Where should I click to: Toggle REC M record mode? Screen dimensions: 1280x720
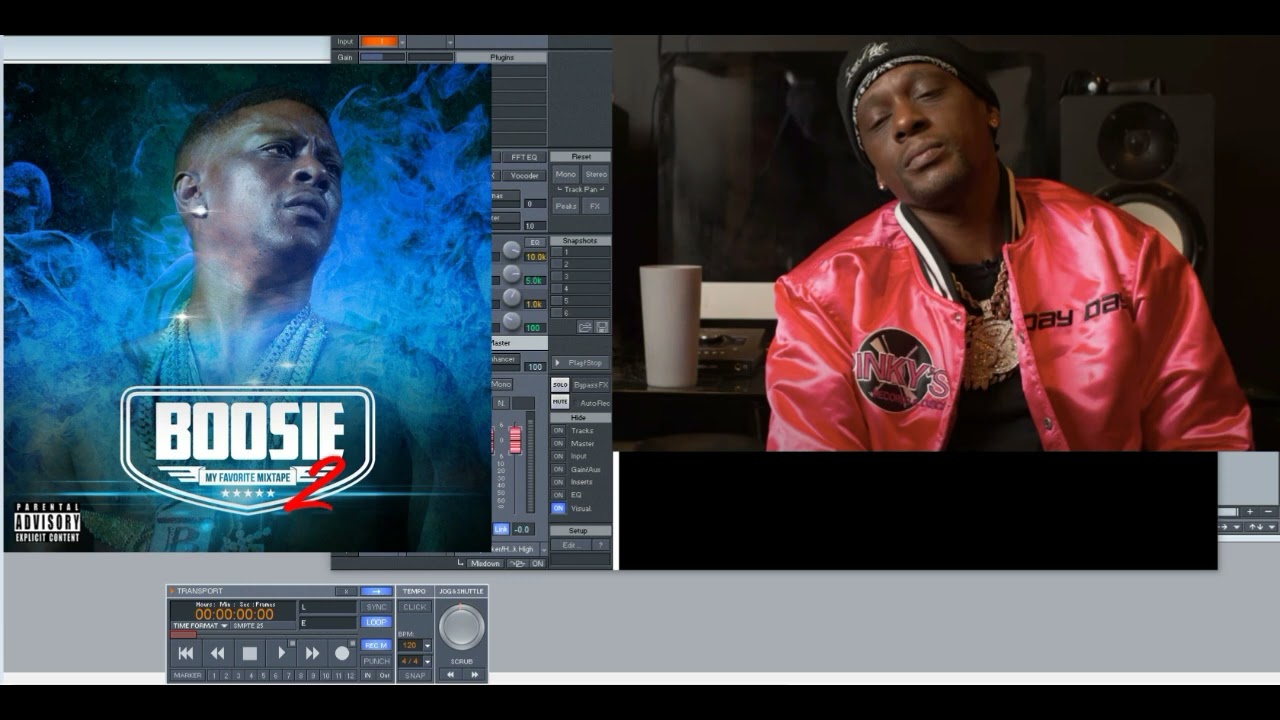pyautogui.click(x=376, y=645)
